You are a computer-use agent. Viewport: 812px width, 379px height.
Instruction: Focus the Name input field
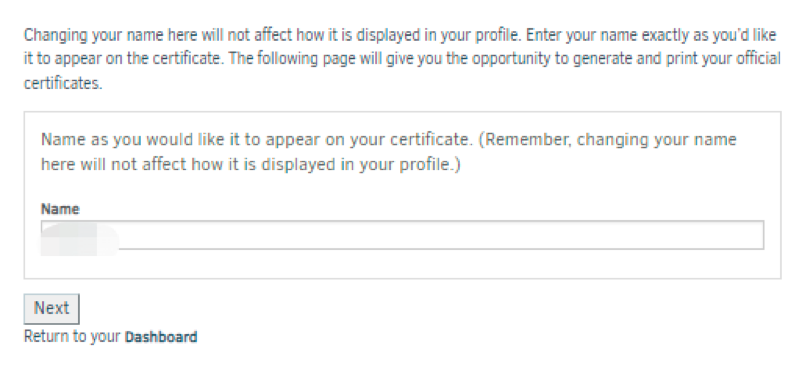402,235
